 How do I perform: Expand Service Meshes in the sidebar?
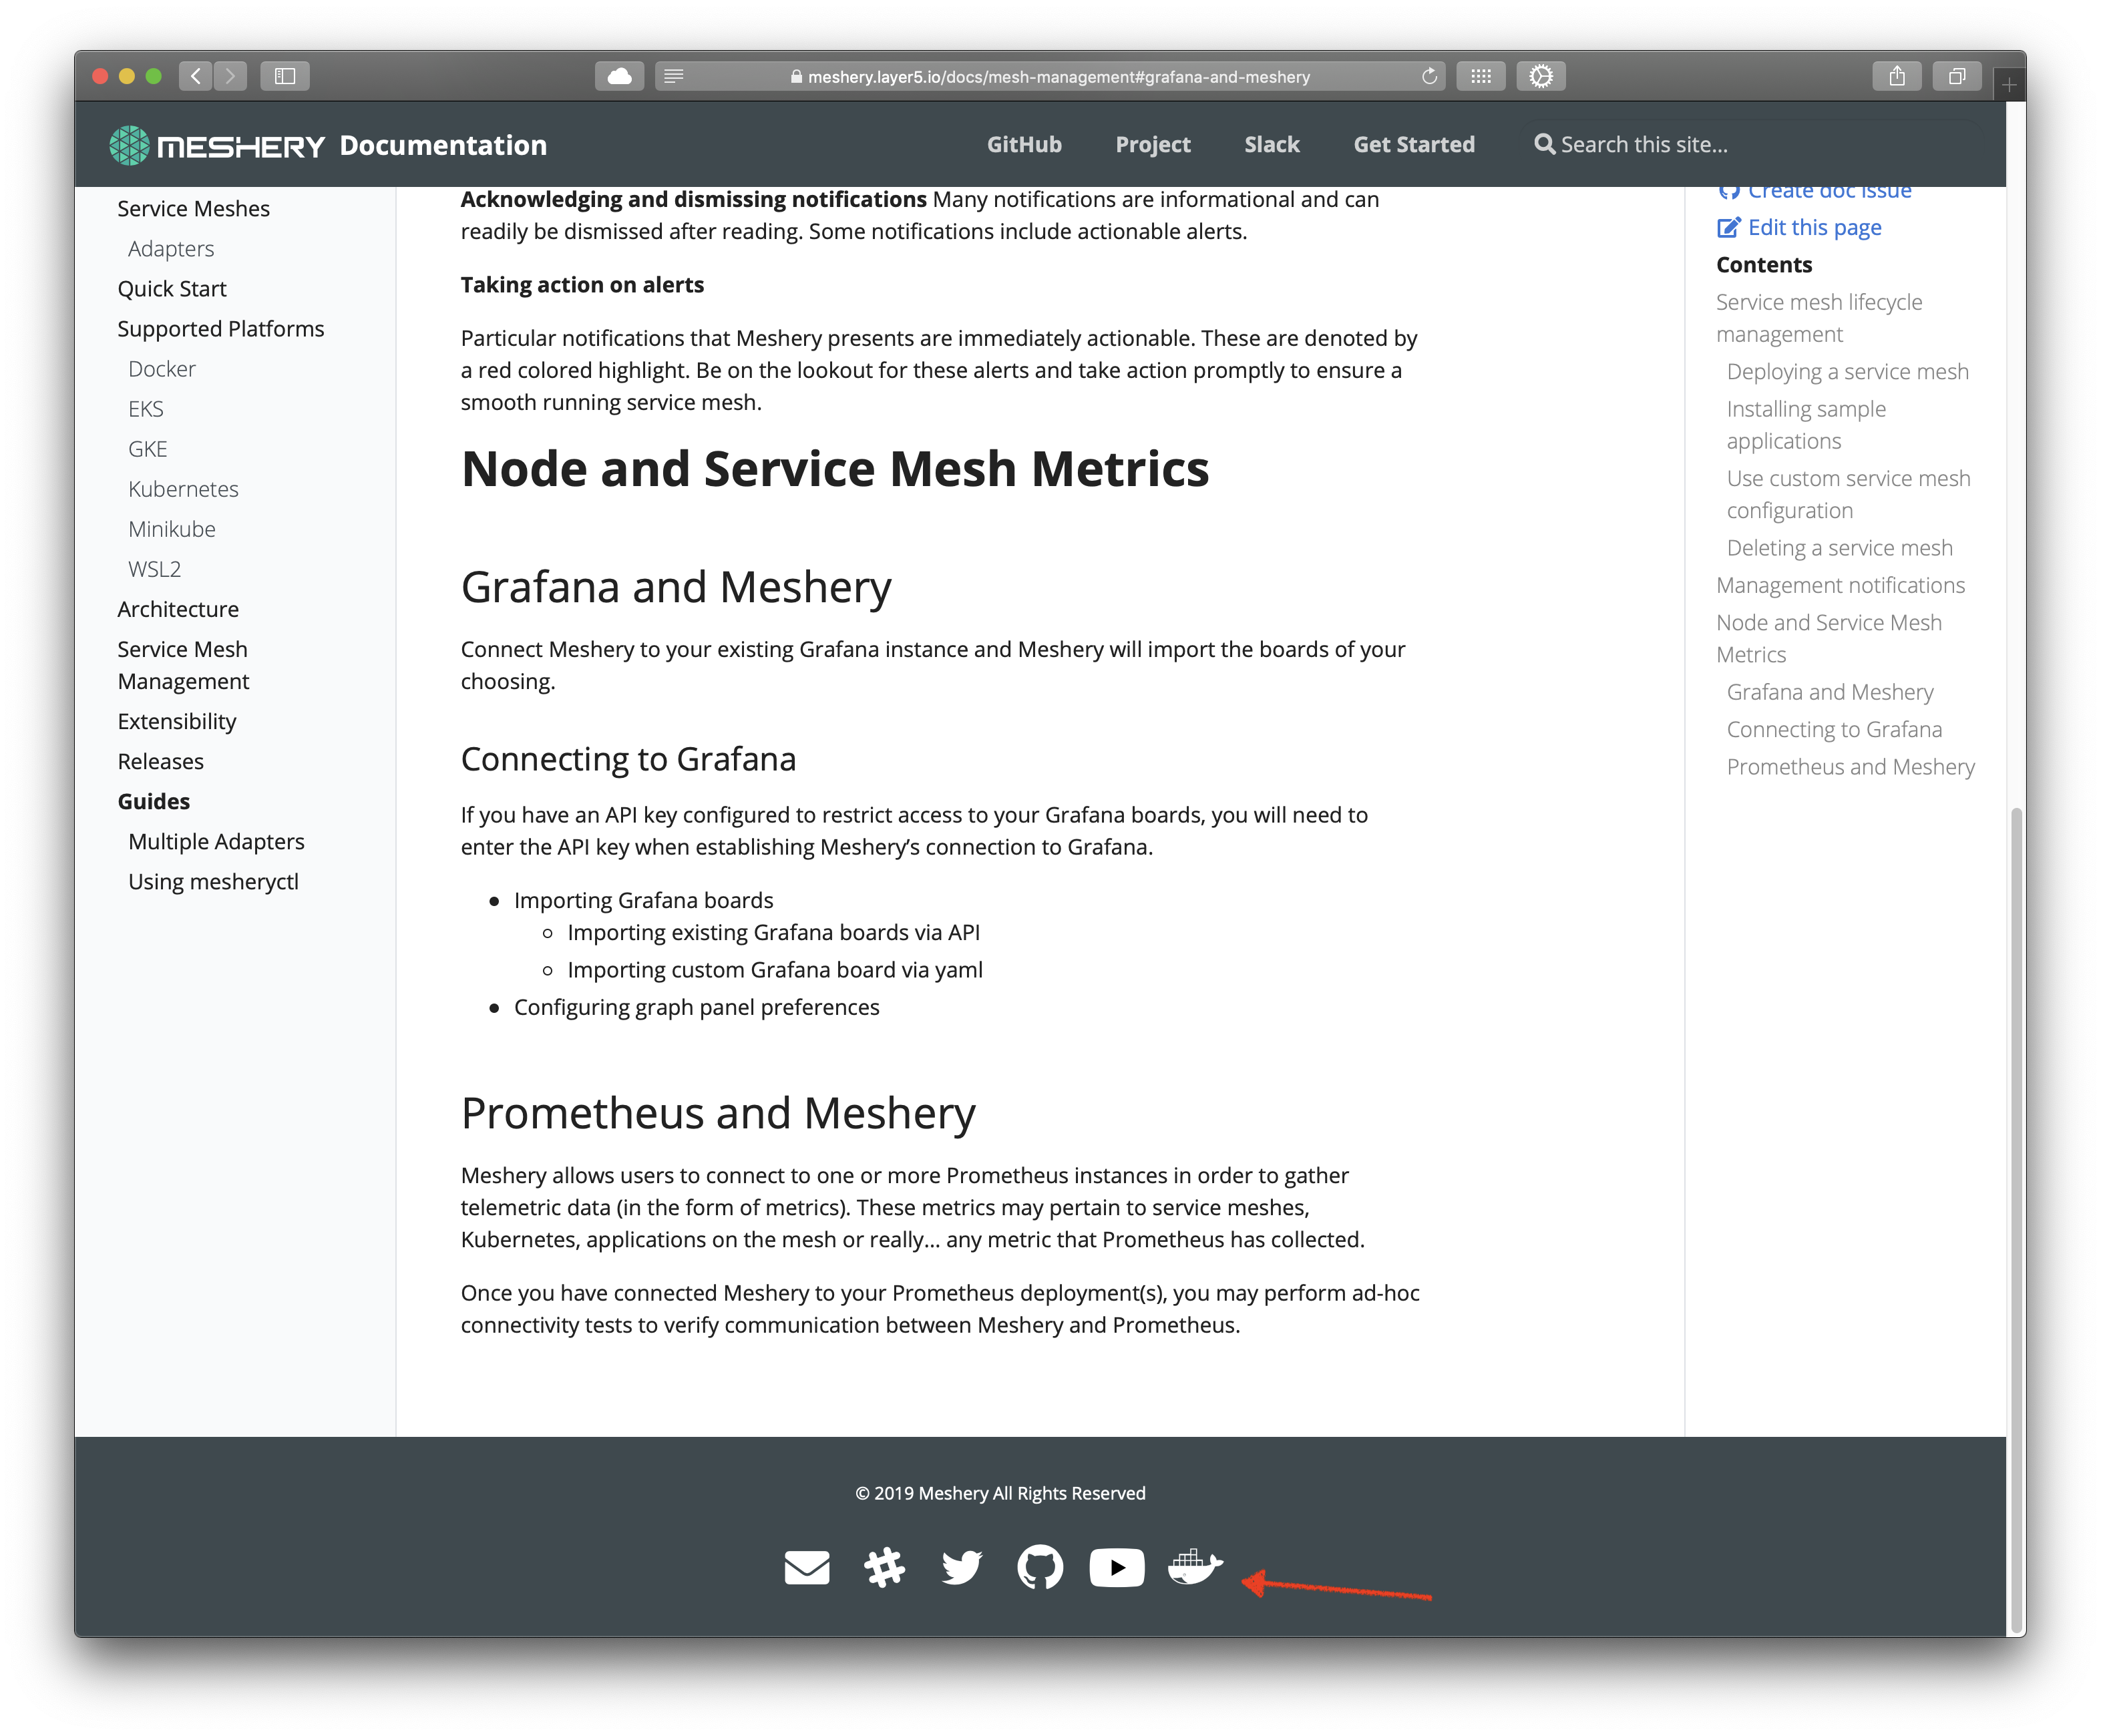coord(194,208)
